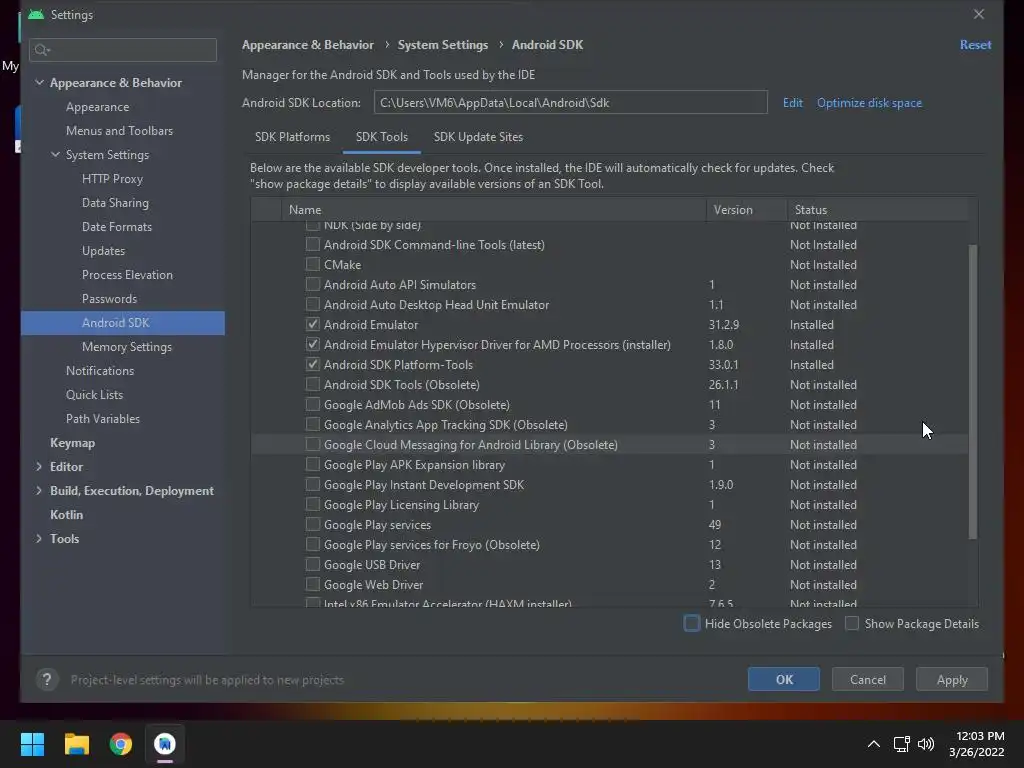The width and height of the screenshot is (1024, 768).
Task: Enable Android Auto API Simulators checkbox
Action: click(313, 284)
